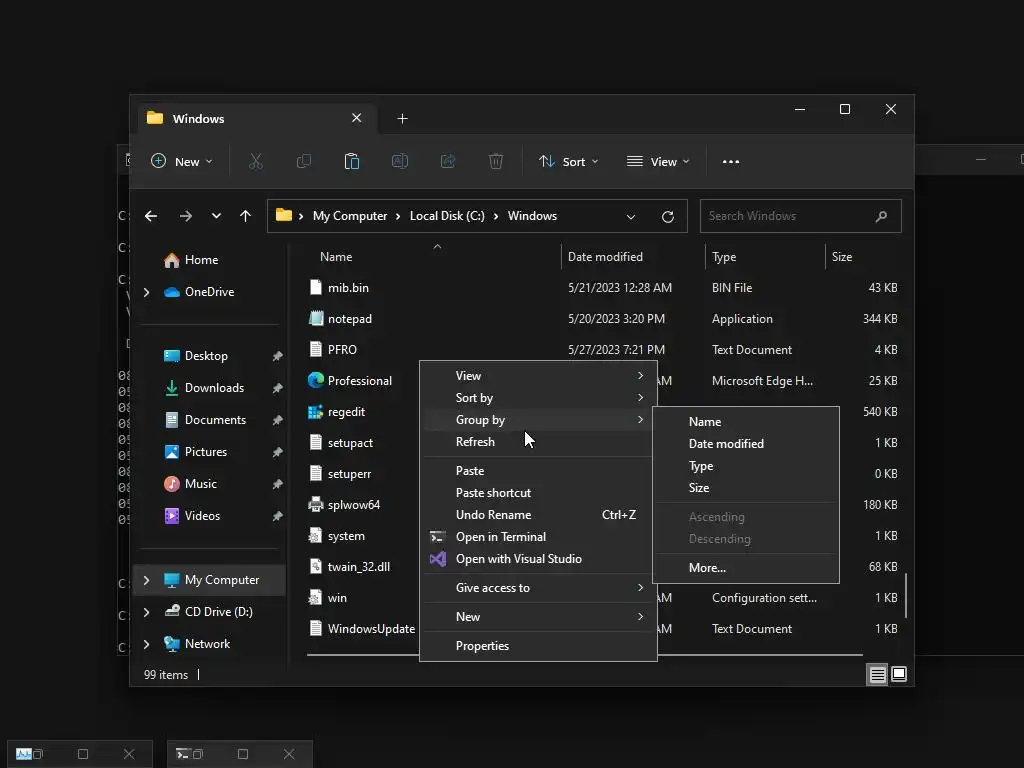Group by Name in submenu
This screenshot has height=768, width=1024.
pos(746,422)
